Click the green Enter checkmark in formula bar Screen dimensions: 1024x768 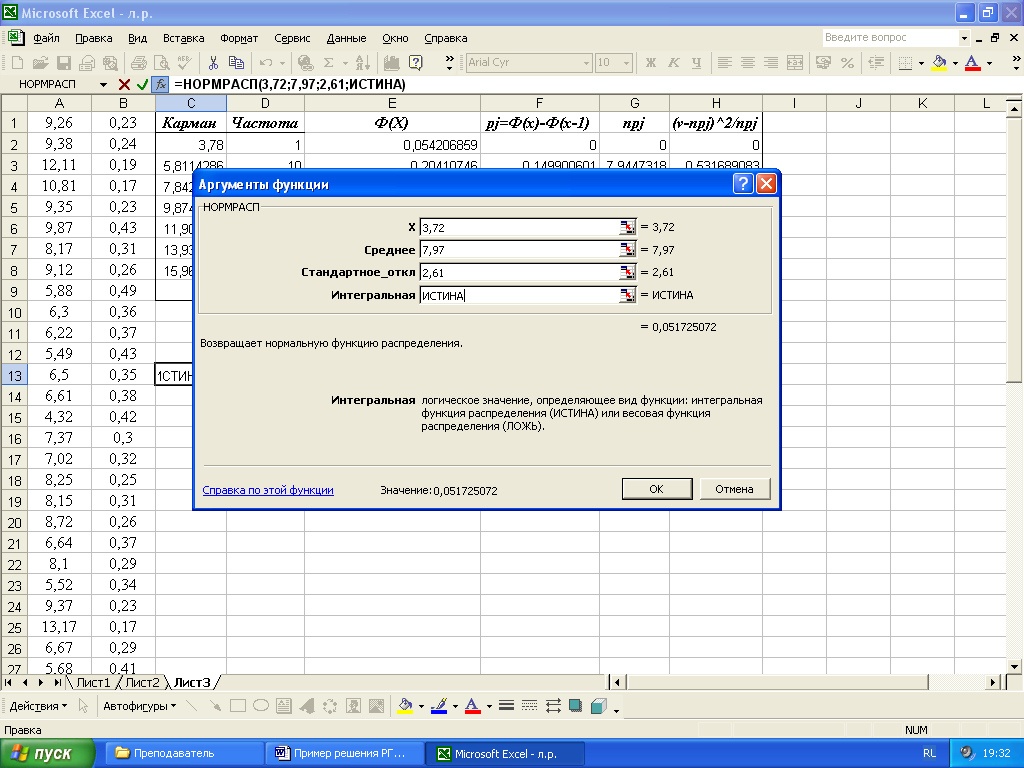(x=142, y=84)
